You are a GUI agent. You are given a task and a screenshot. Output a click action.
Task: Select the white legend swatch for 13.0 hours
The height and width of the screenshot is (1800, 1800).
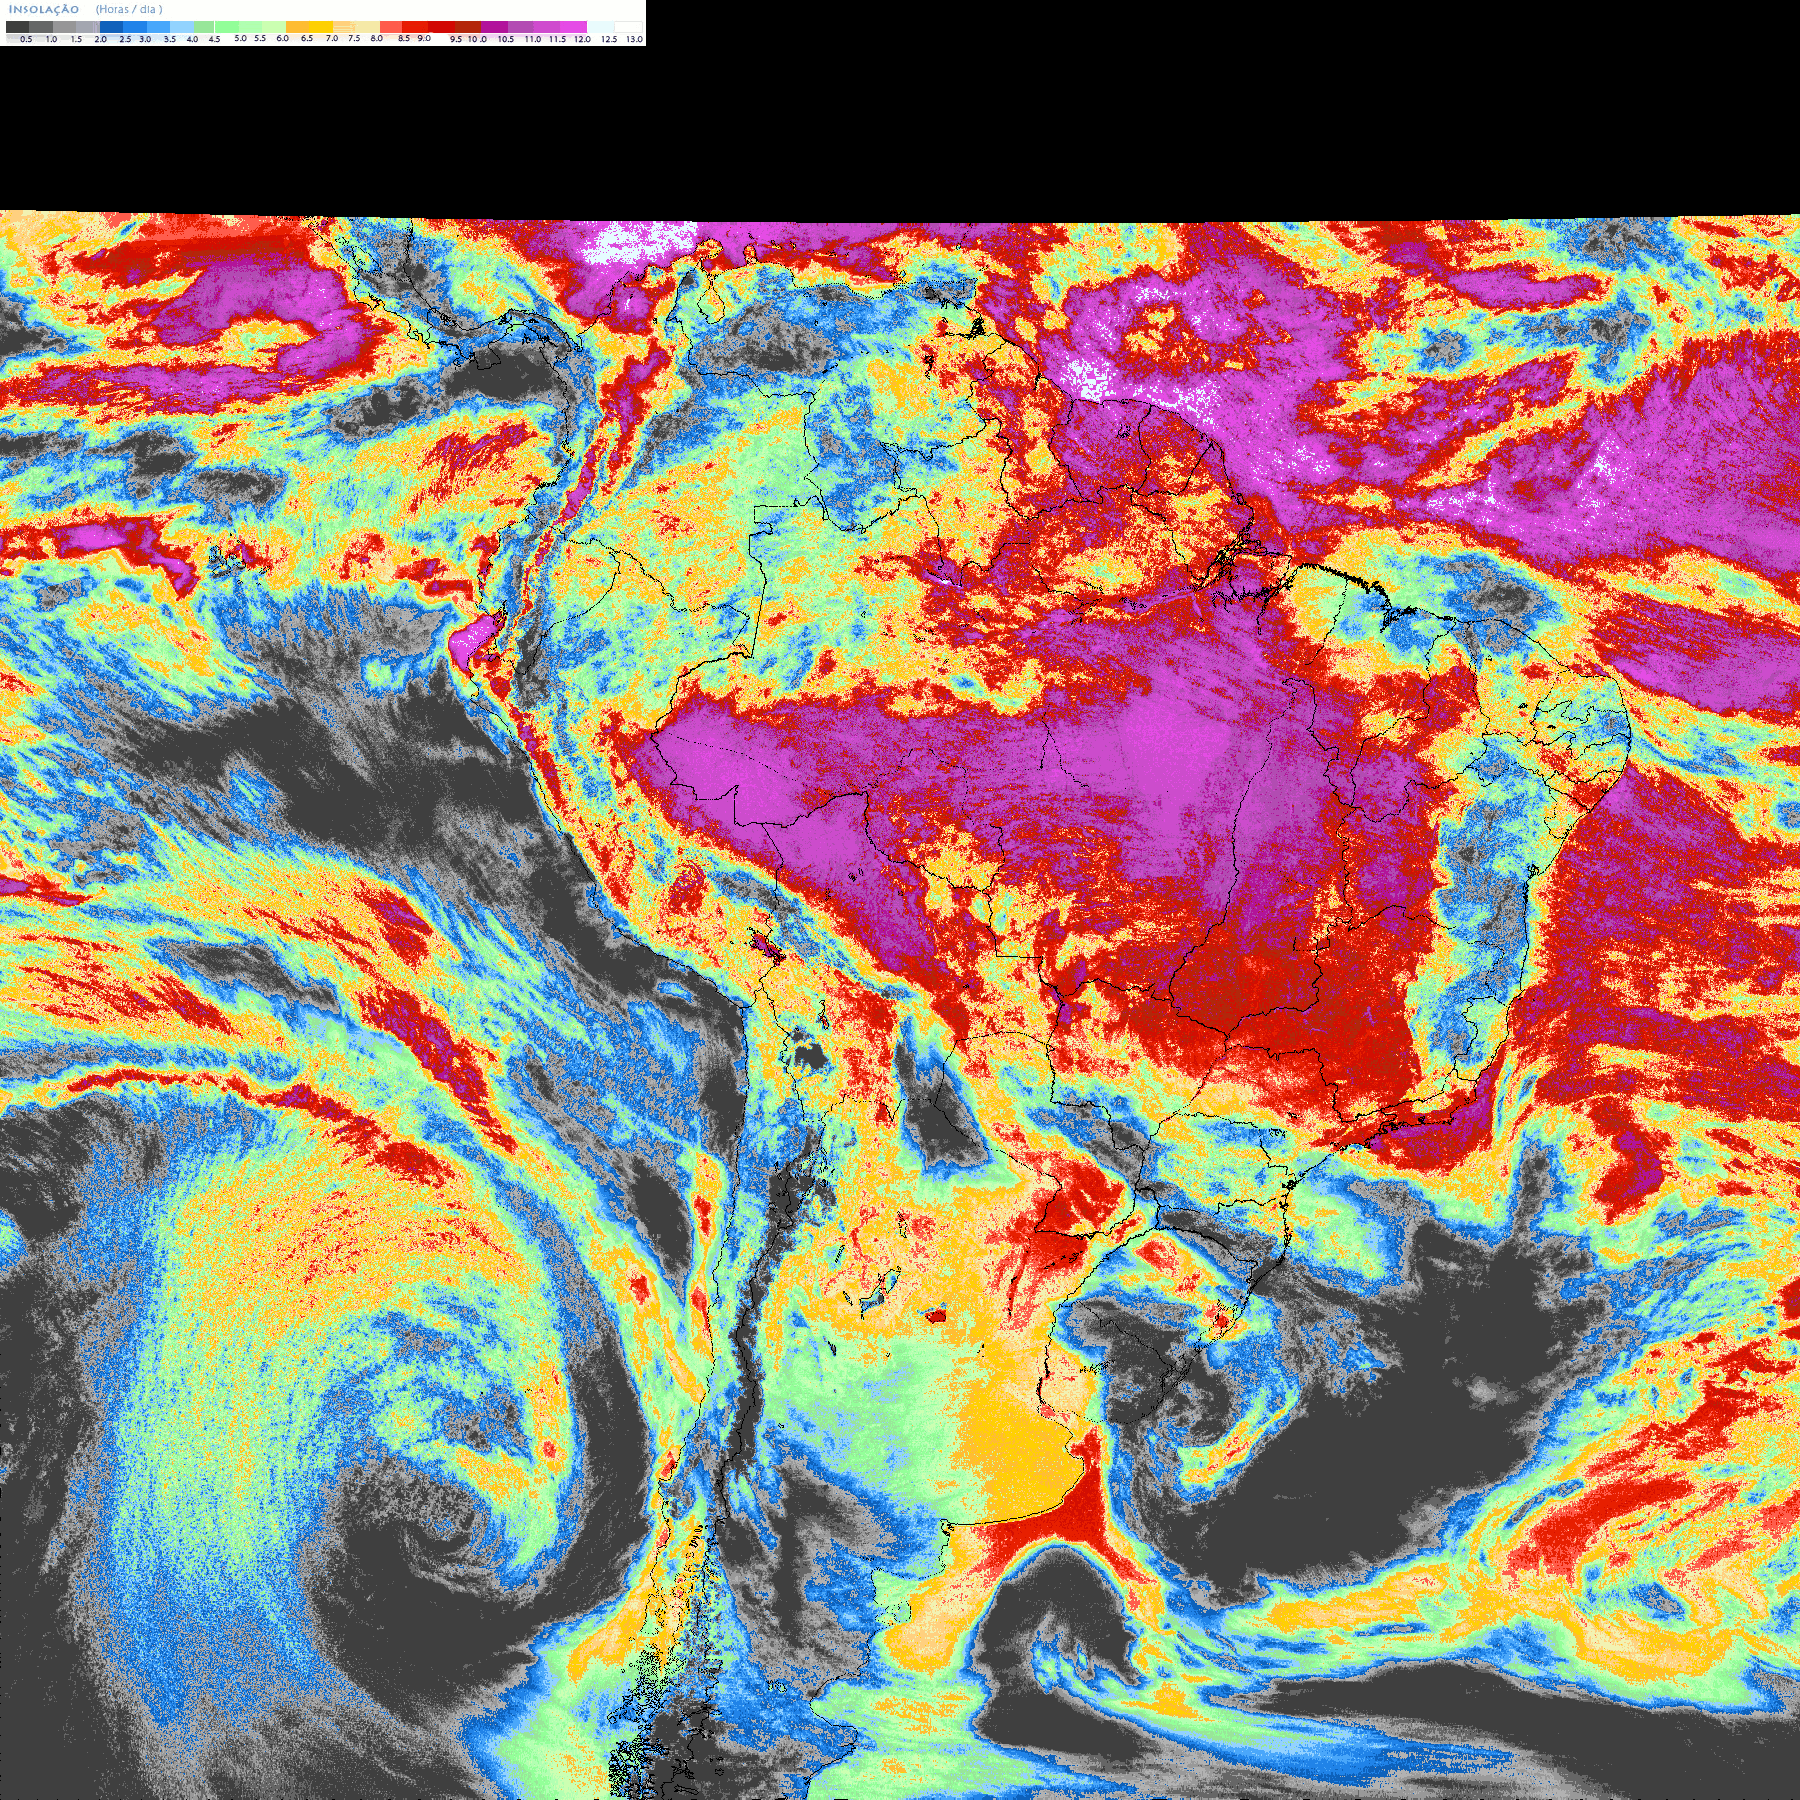(x=628, y=27)
